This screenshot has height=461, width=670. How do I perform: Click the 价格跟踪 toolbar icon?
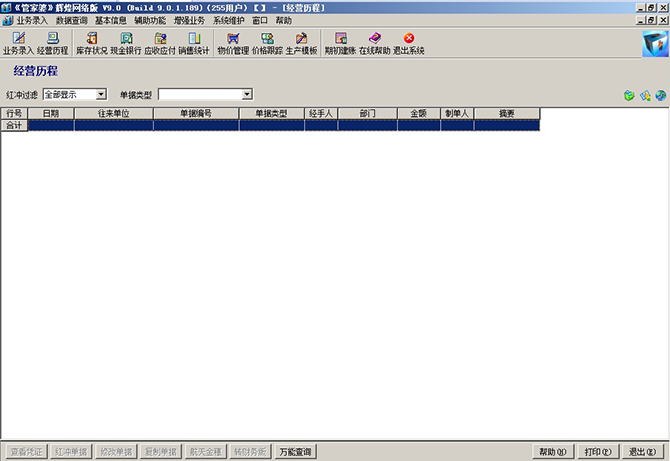click(x=267, y=43)
